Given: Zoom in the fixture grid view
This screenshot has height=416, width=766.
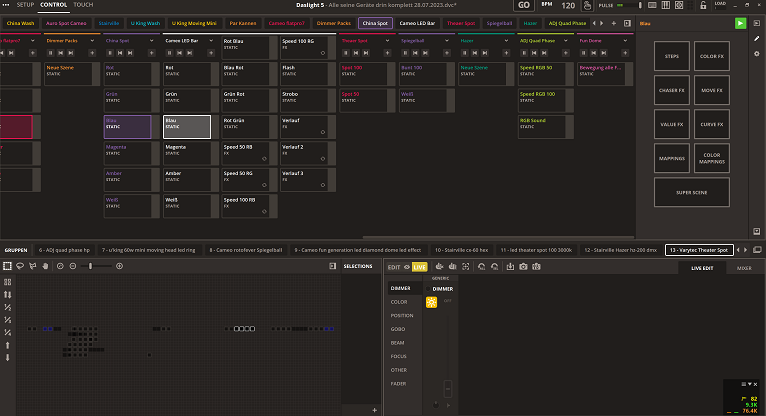Looking at the screenshot, I should tap(119, 266).
